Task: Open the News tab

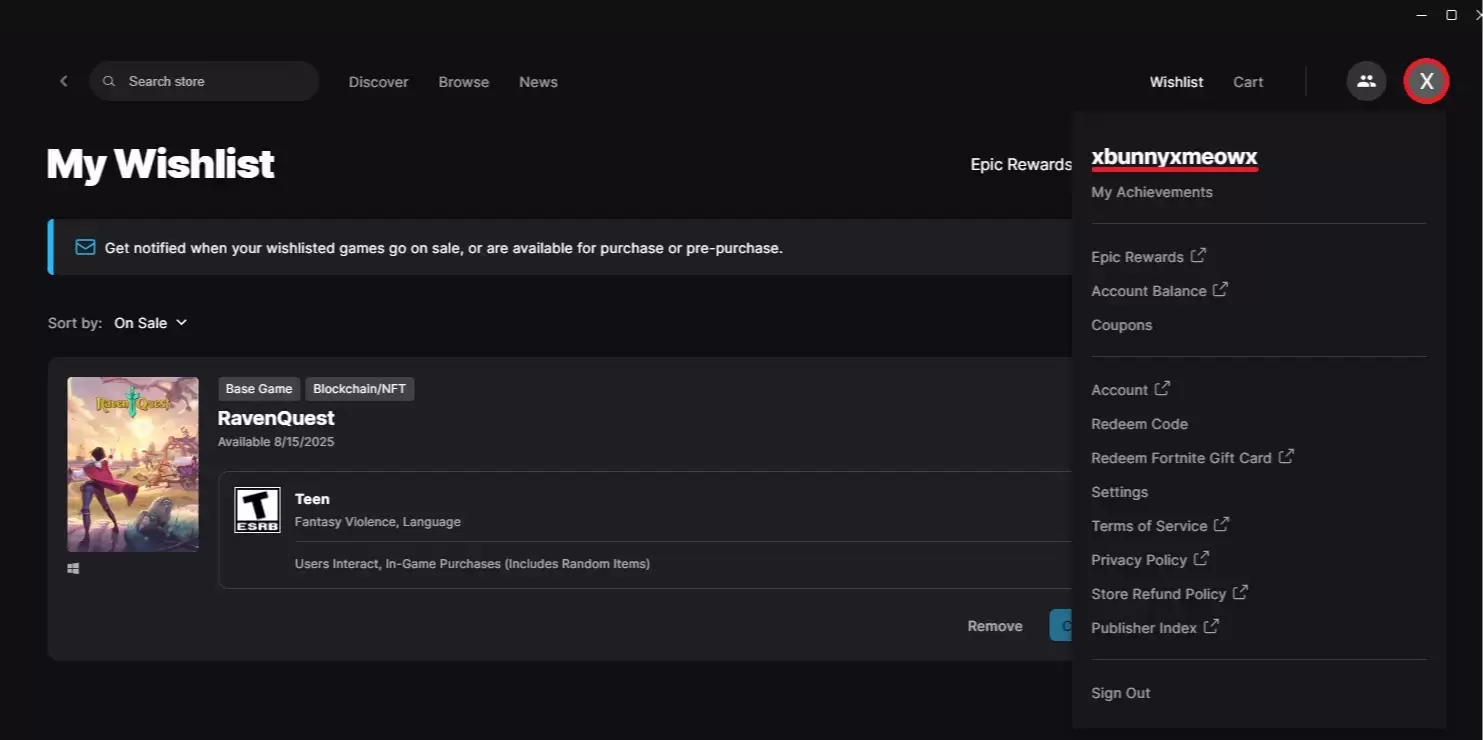Action: click(538, 82)
